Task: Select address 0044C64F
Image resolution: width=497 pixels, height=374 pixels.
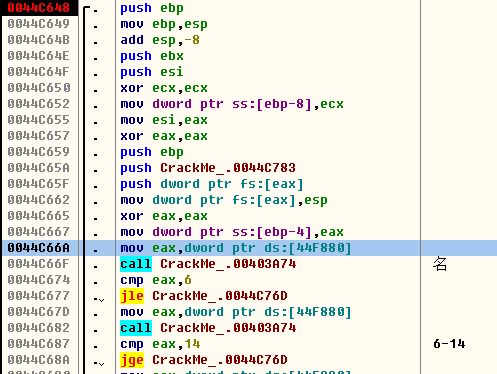Action: point(39,72)
